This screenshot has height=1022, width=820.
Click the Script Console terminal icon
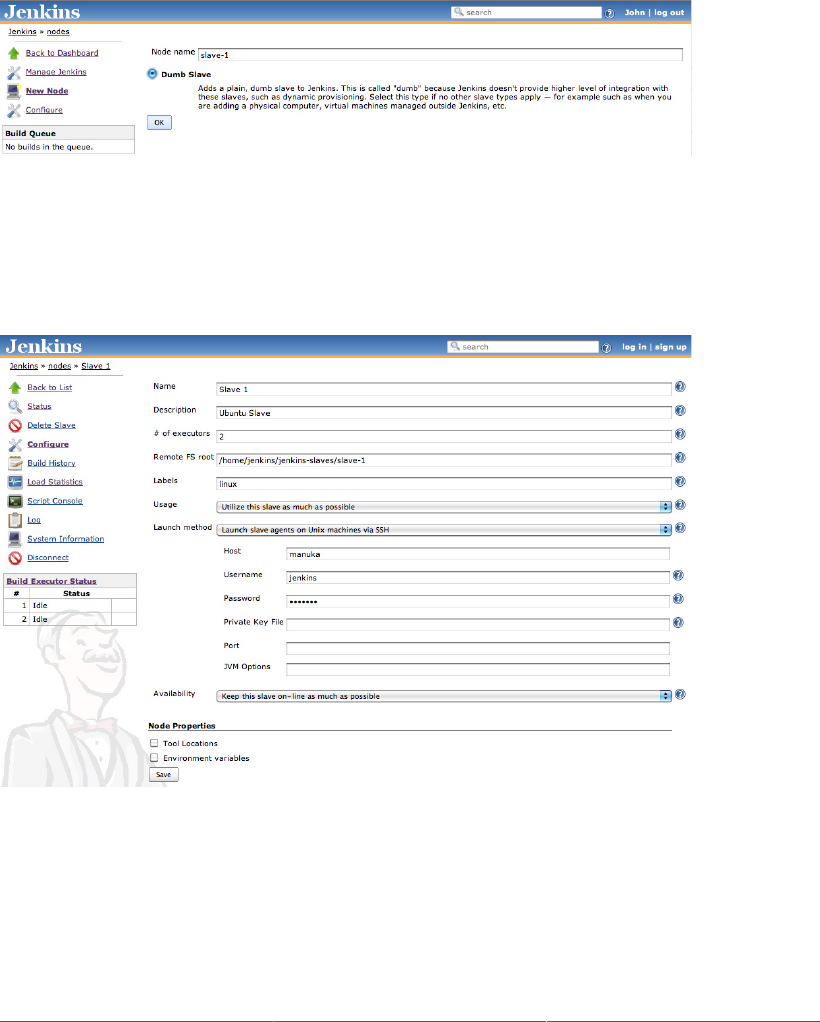point(15,501)
